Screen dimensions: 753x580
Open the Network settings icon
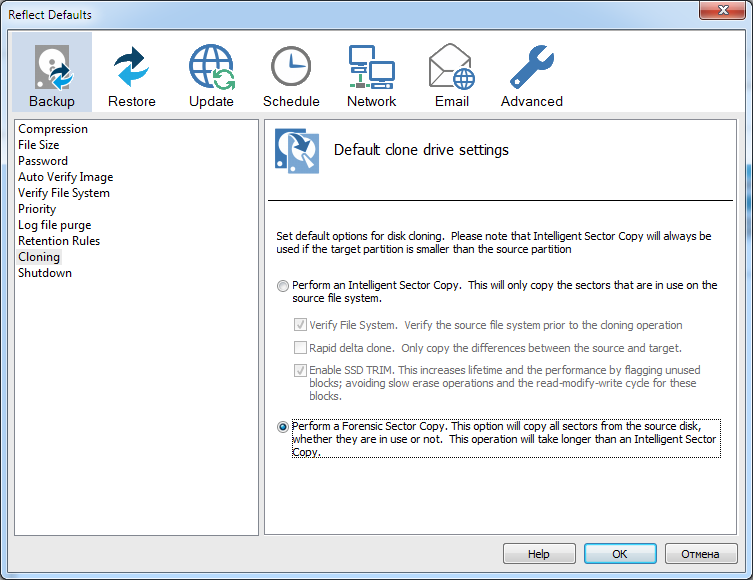[371, 68]
